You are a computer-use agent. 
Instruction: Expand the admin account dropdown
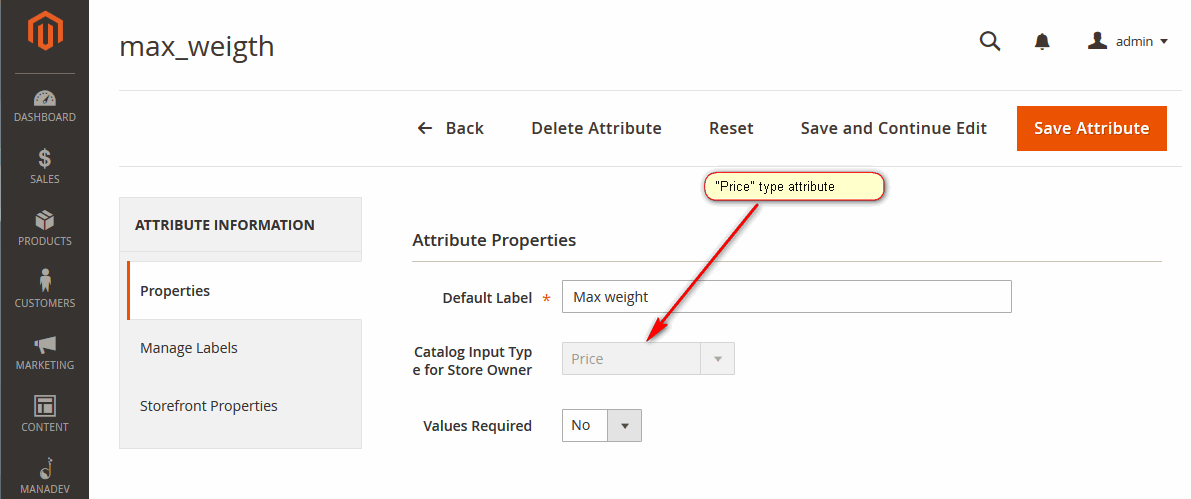pyautogui.click(x=1128, y=42)
